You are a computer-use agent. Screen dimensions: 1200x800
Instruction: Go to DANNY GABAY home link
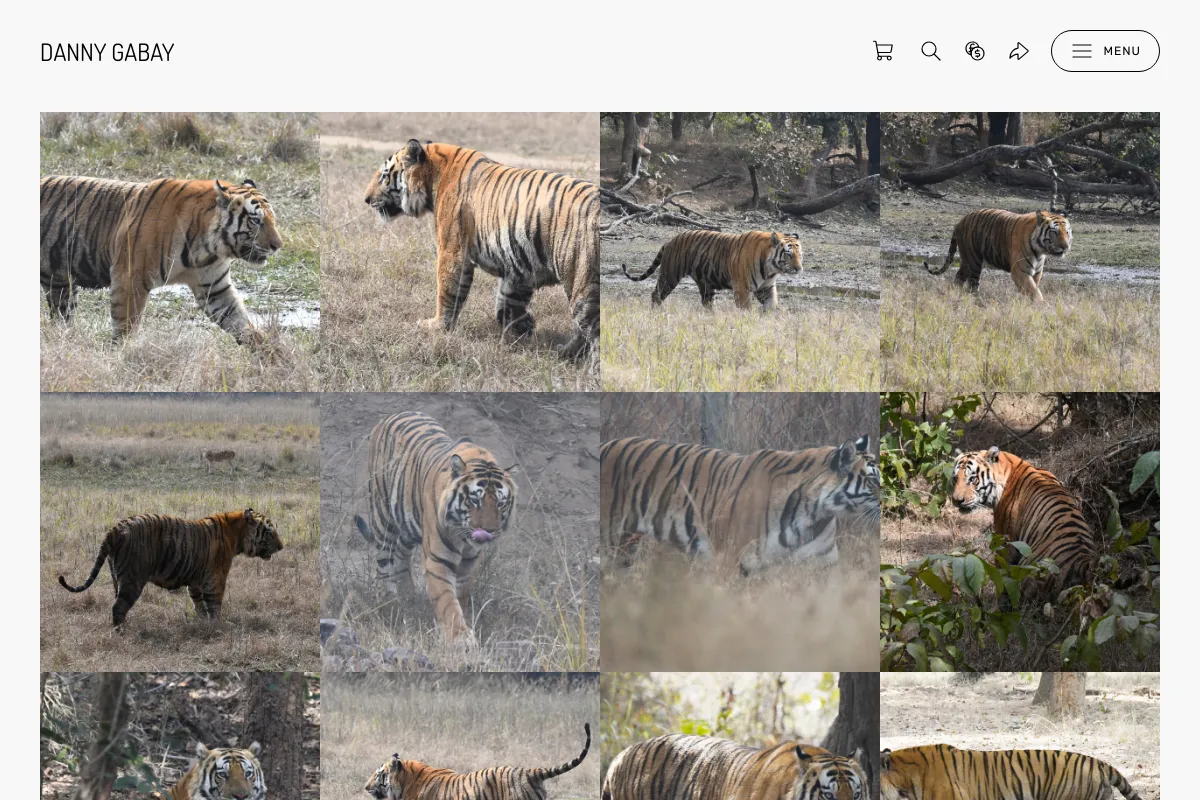click(x=107, y=52)
